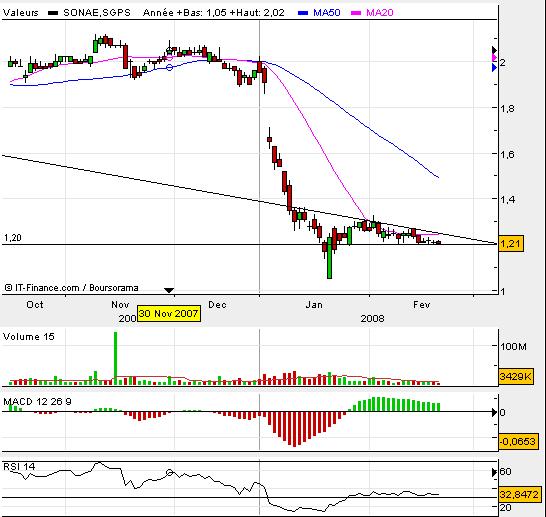Click the 100M volume axis label
This screenshot has height=517, width=546.
coord(514,346)
